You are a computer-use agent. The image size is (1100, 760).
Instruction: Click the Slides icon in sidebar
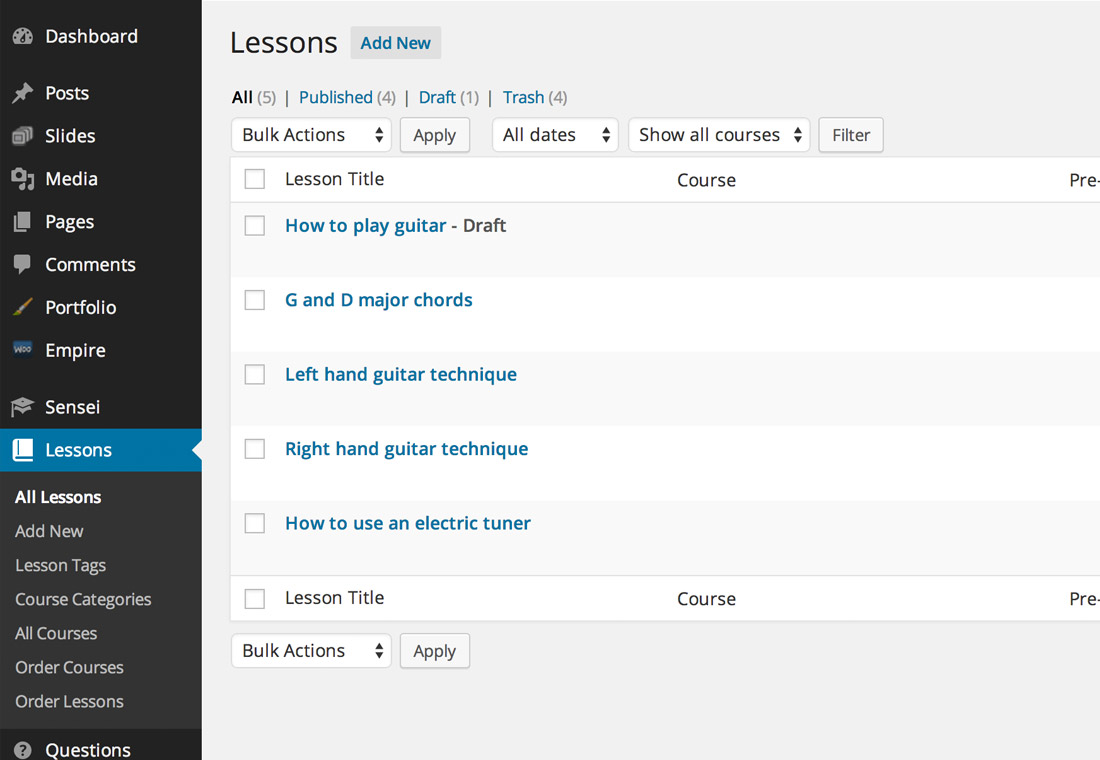pyautogui.click(x=22, y=136)
